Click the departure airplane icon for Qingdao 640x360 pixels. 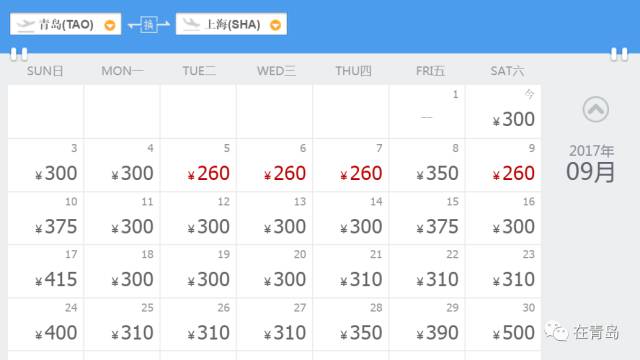25,25
